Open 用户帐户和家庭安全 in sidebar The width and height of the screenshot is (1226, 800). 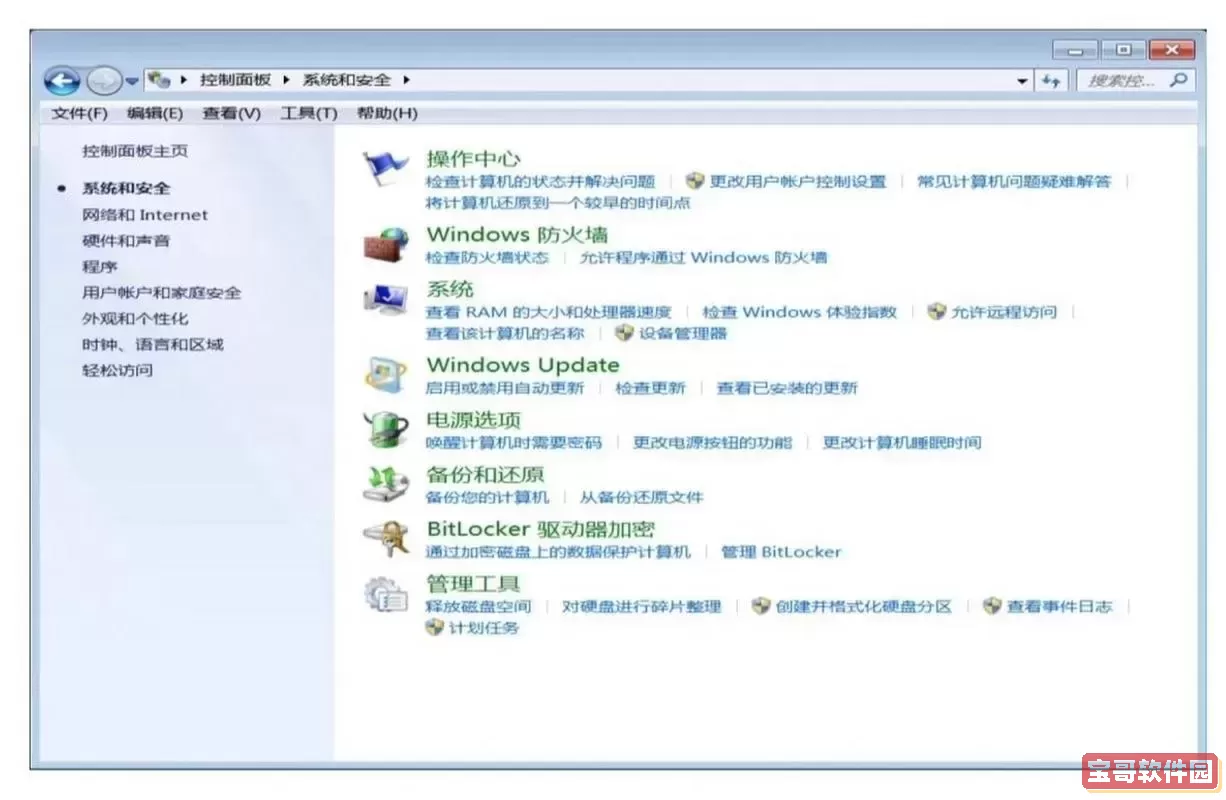coord(161,292)
